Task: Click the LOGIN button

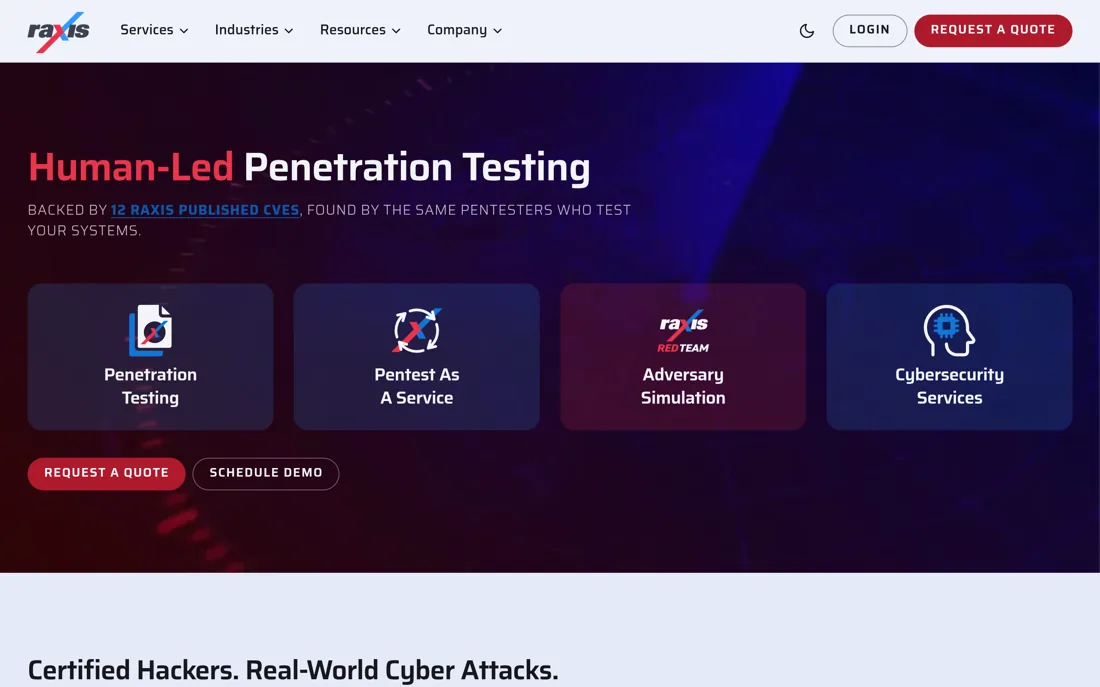Action: 869,30
